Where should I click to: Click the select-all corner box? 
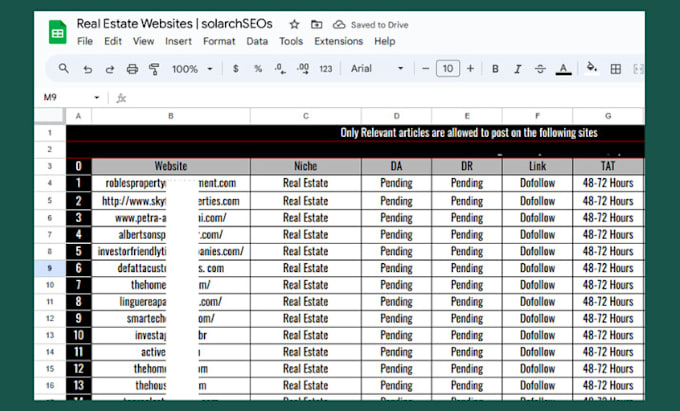pos(50,116)
